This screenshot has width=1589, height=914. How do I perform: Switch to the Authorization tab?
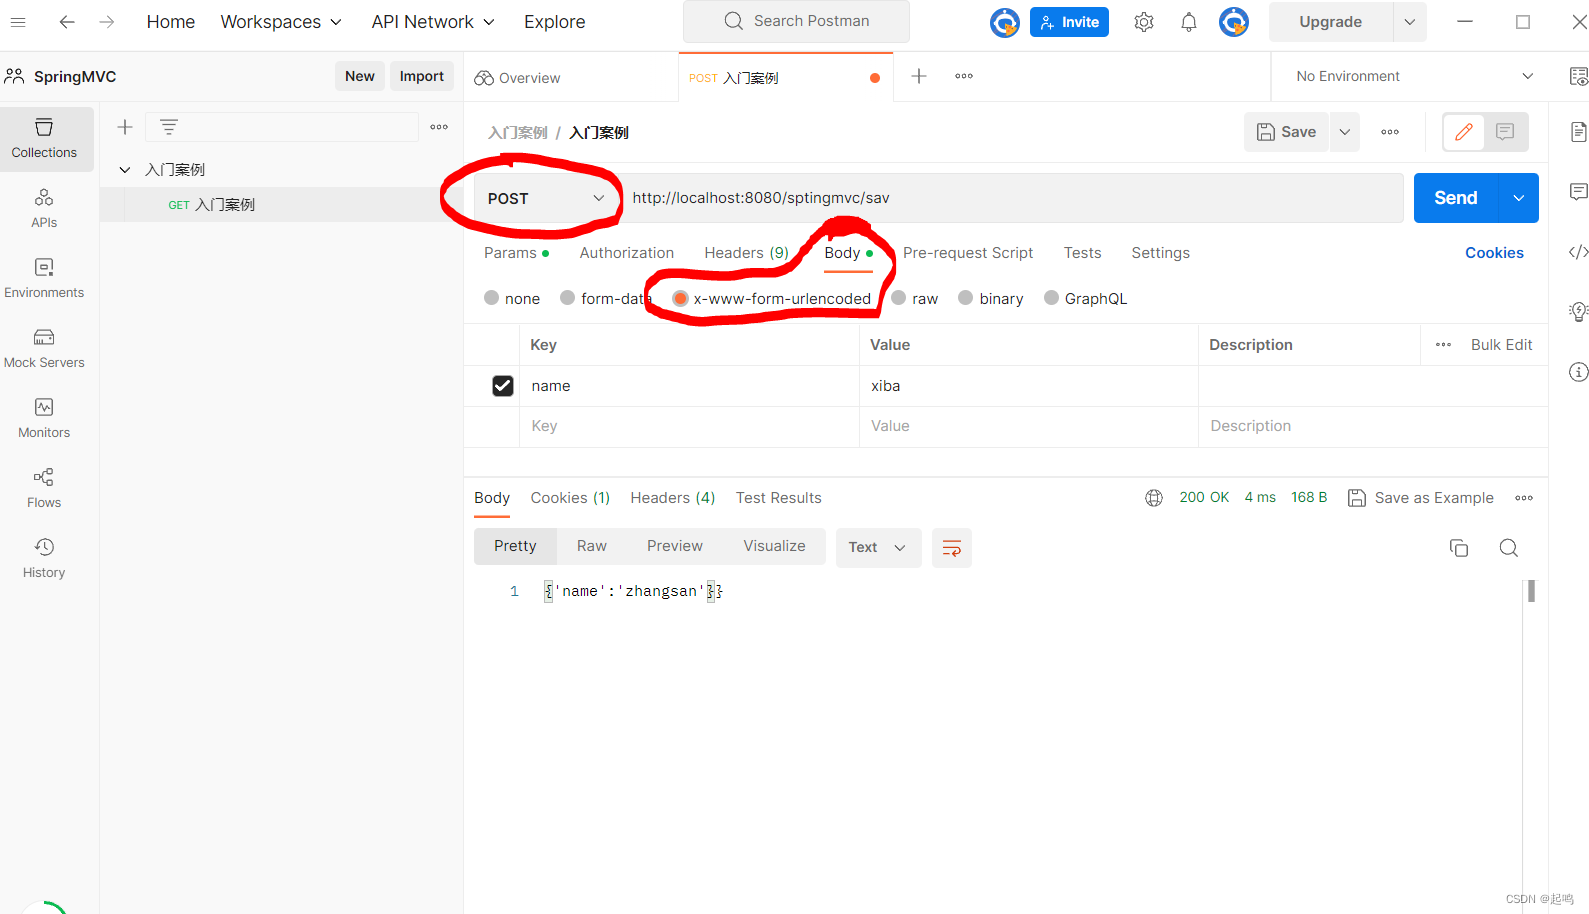pos(627,253)
